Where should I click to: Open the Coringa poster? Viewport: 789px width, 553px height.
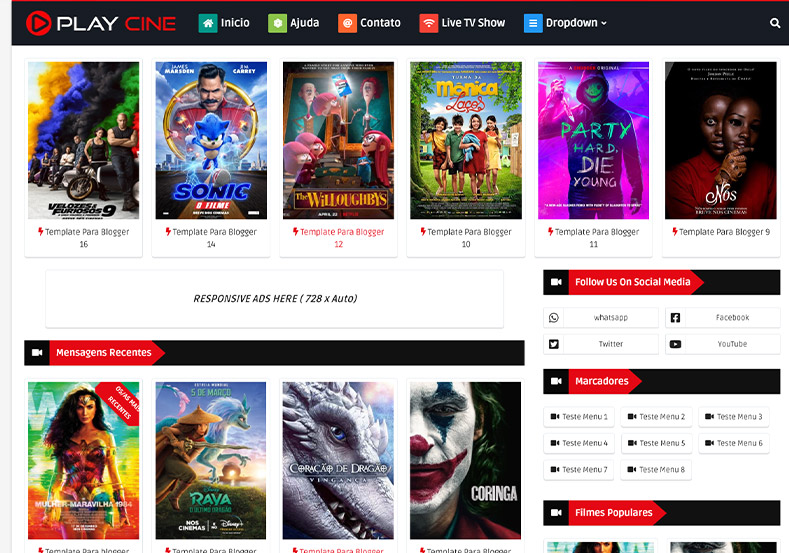pos(465,460)
